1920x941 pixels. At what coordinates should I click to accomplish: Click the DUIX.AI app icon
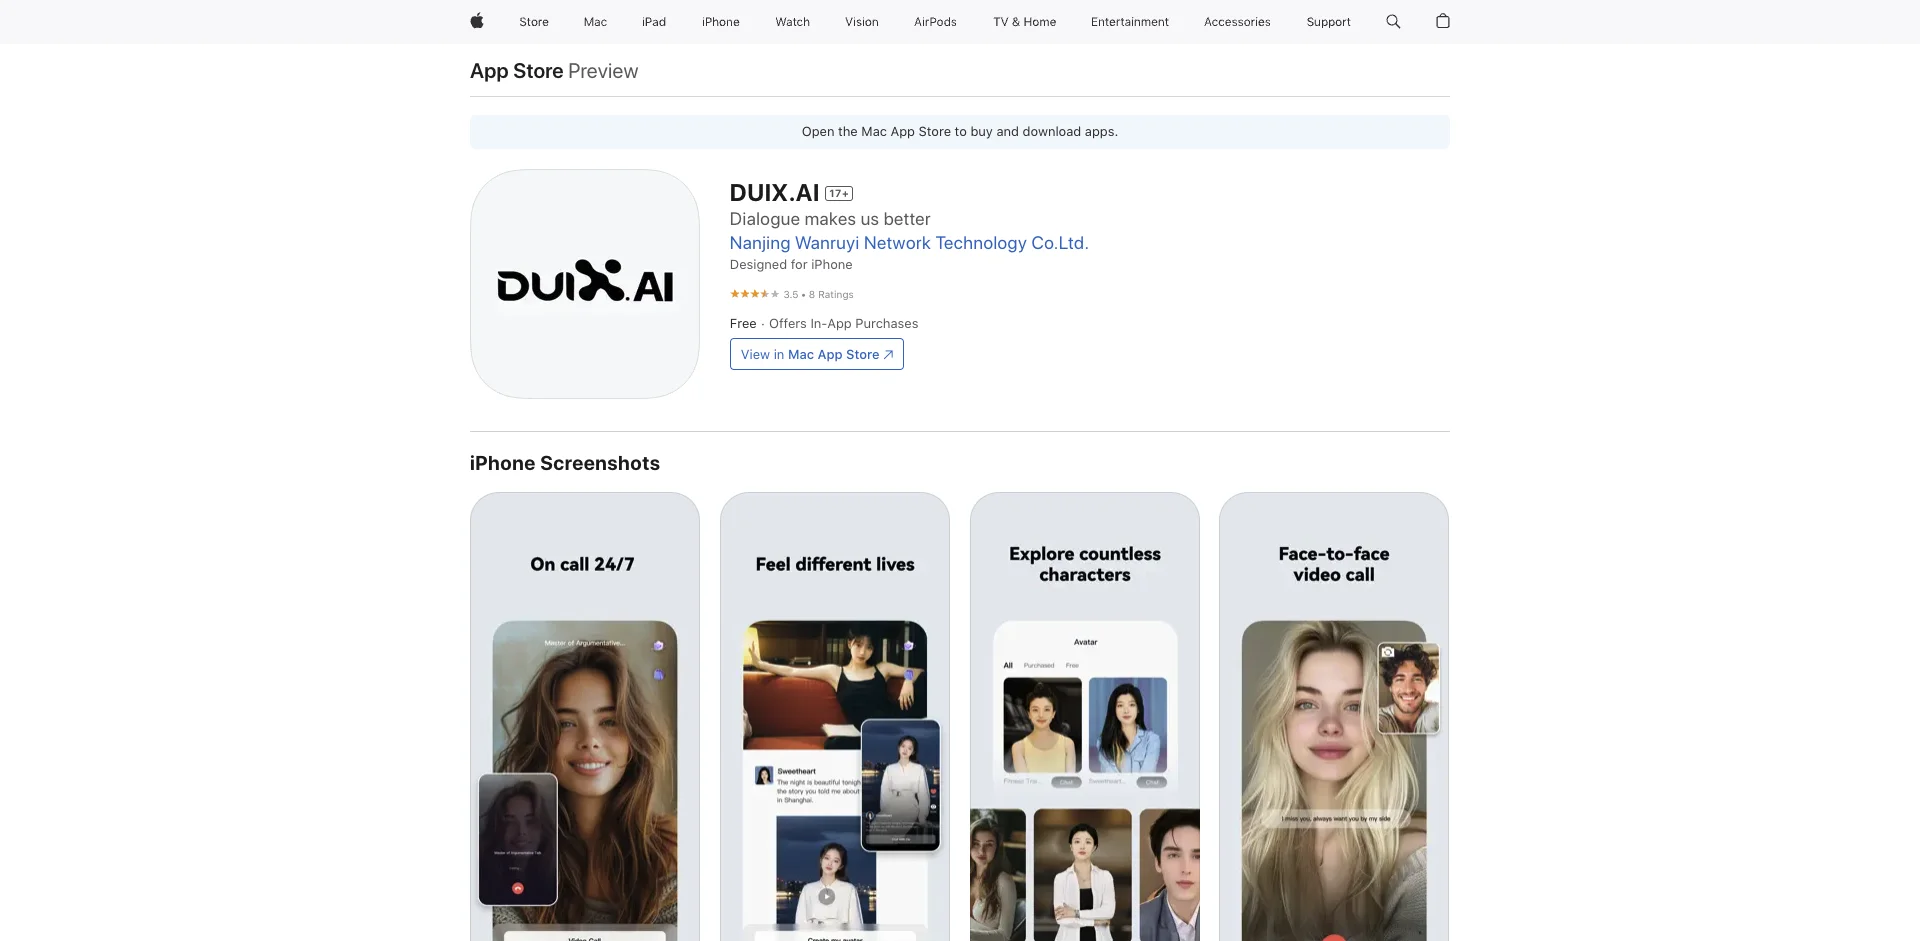tap(584, 284)
